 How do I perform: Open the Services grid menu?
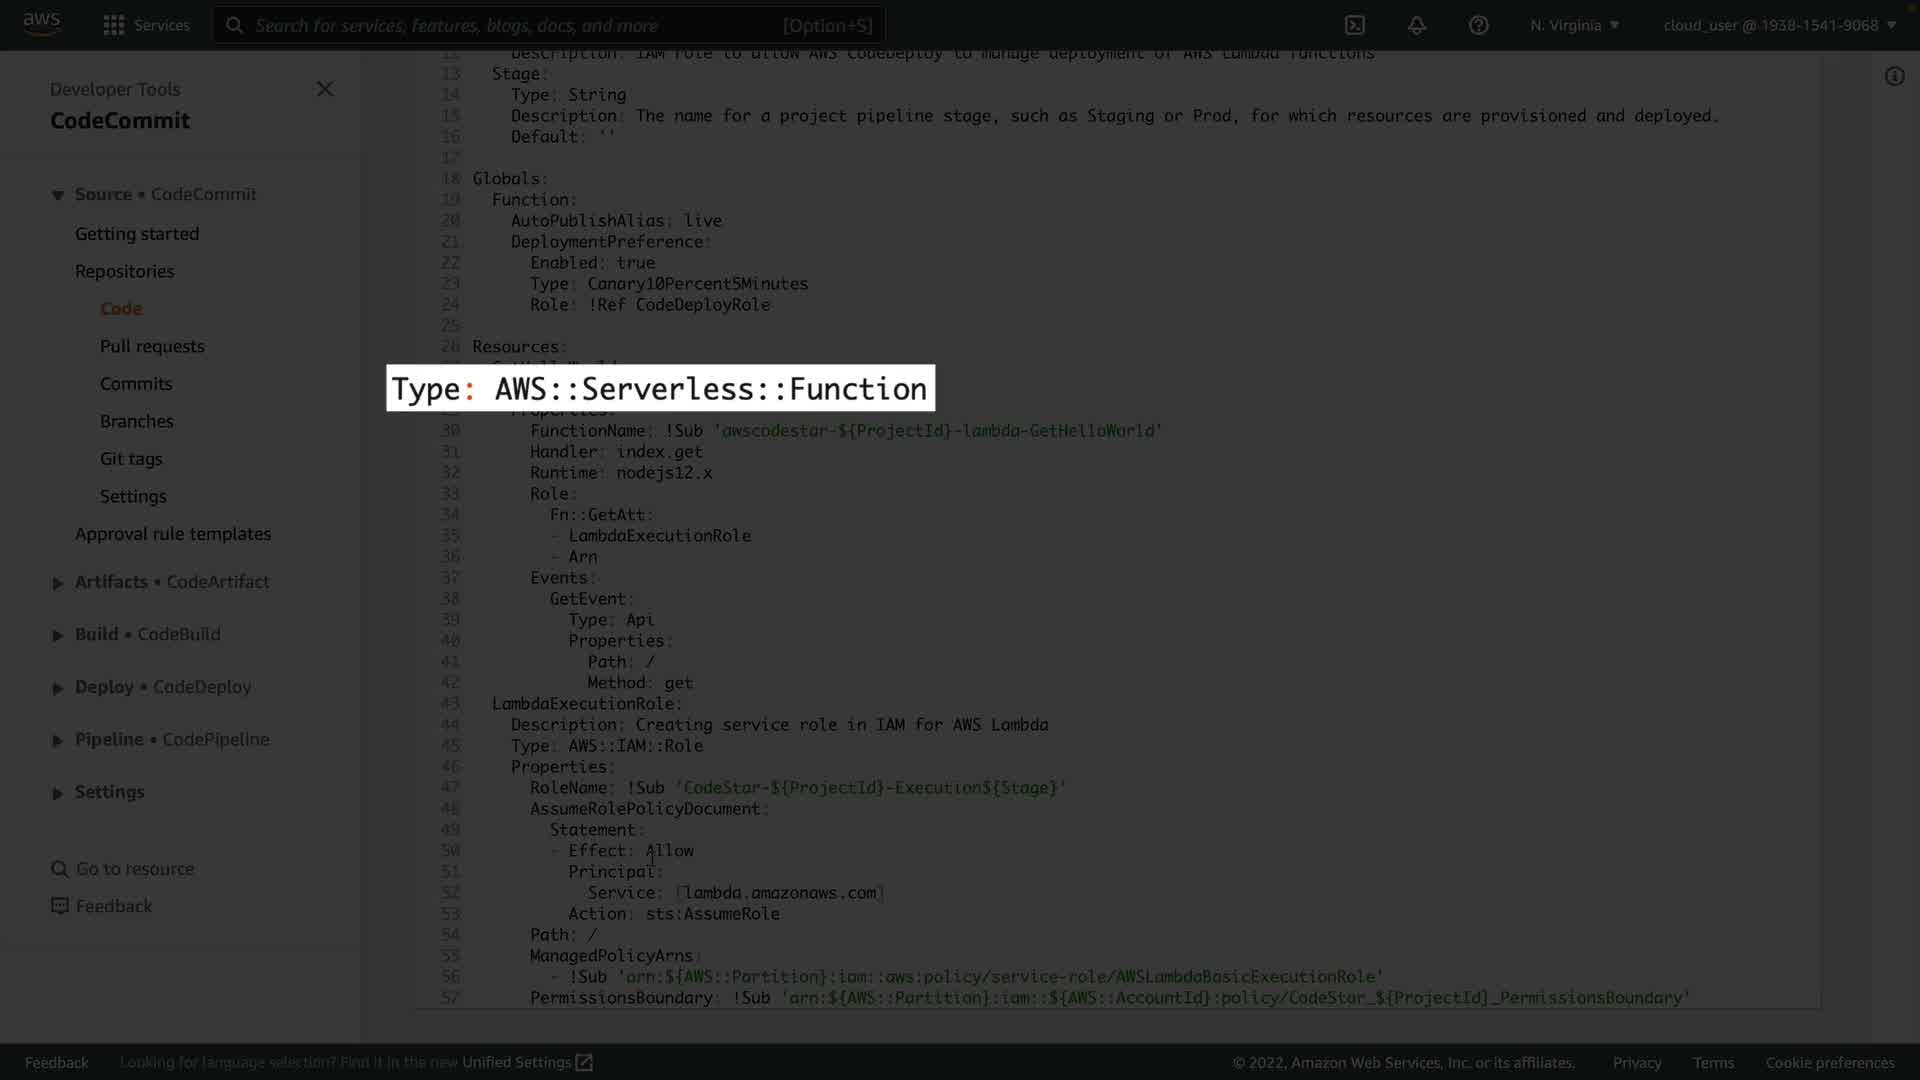(114, 25)
